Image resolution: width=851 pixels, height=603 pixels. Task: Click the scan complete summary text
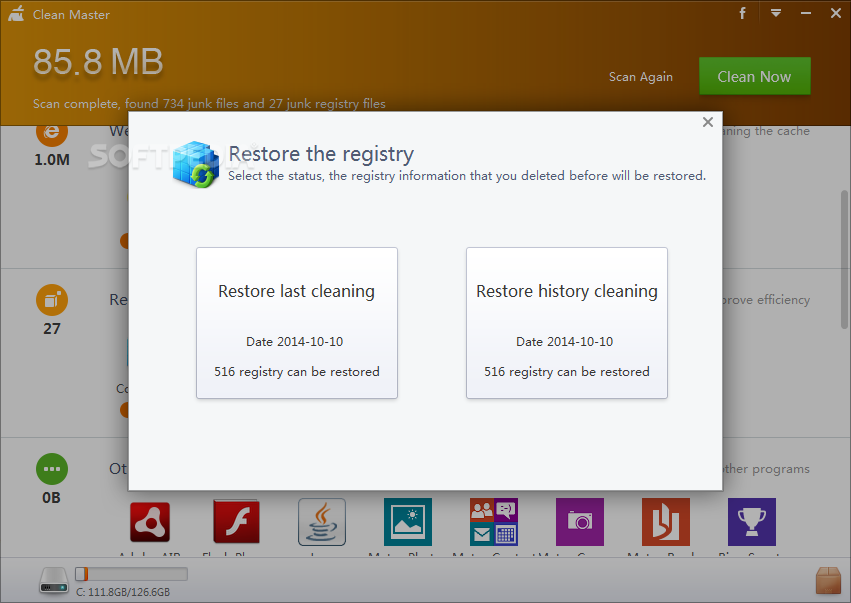click(209, 104)
